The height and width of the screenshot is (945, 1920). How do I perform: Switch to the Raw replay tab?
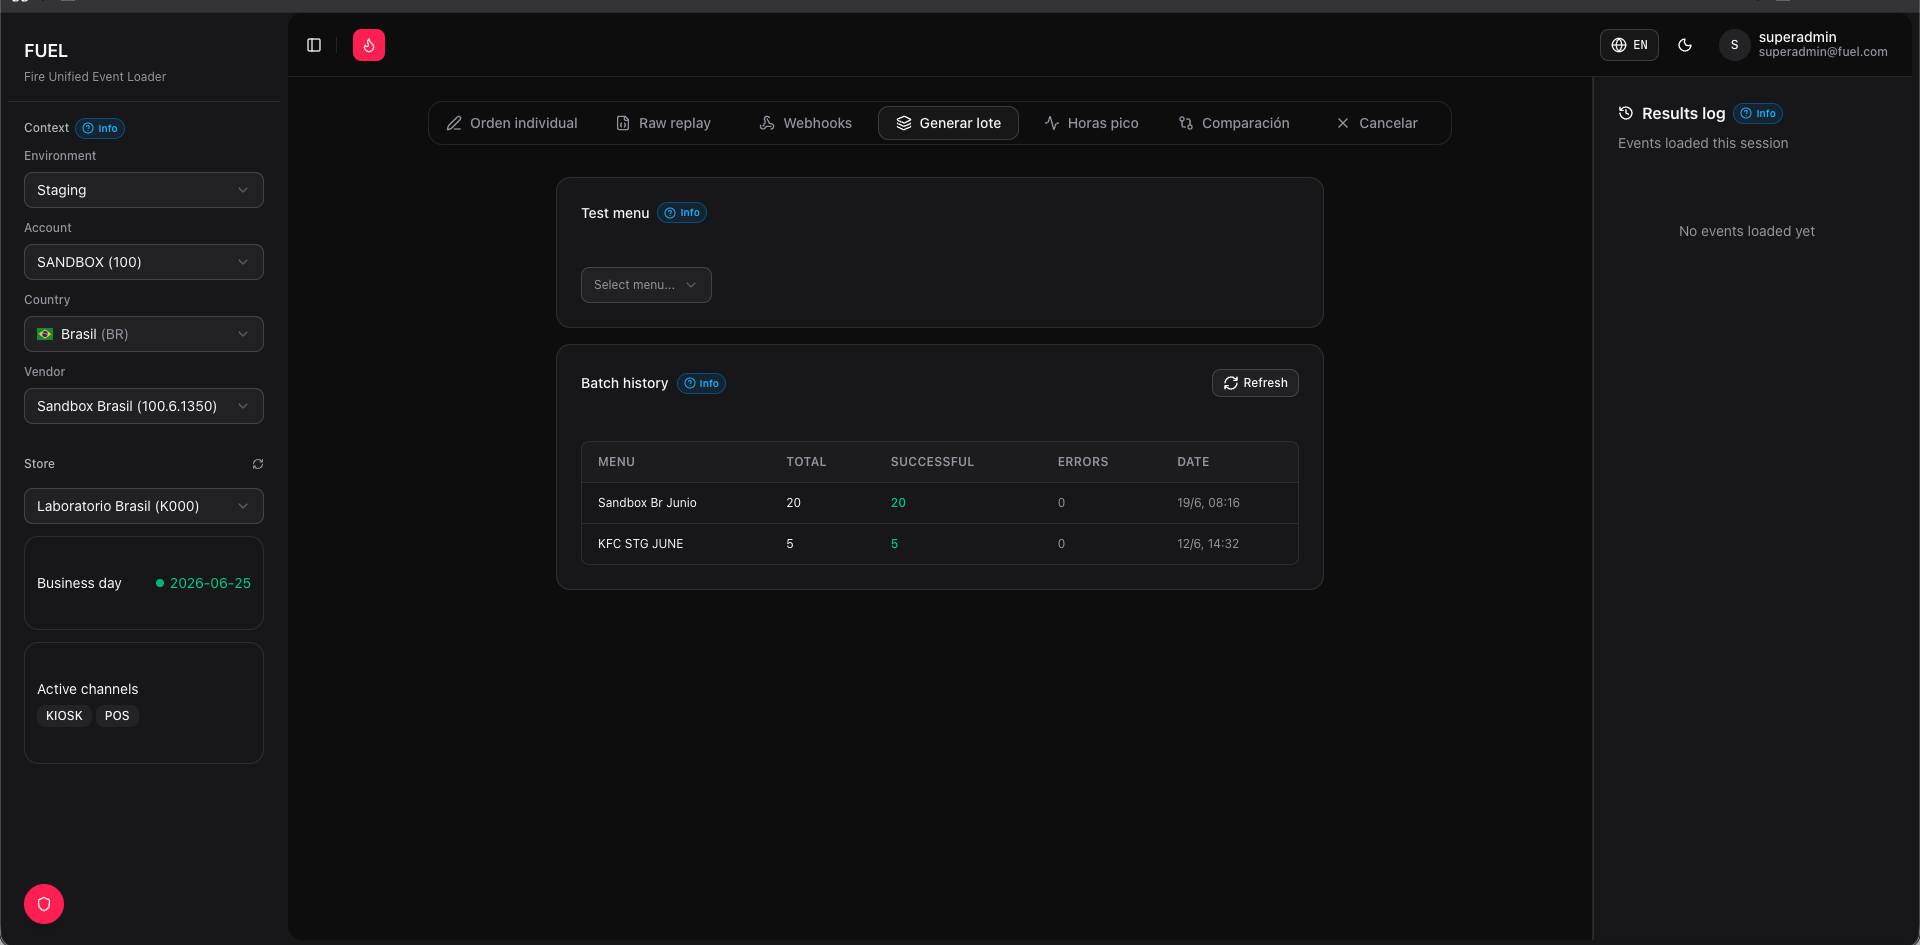tap(664, 123)
